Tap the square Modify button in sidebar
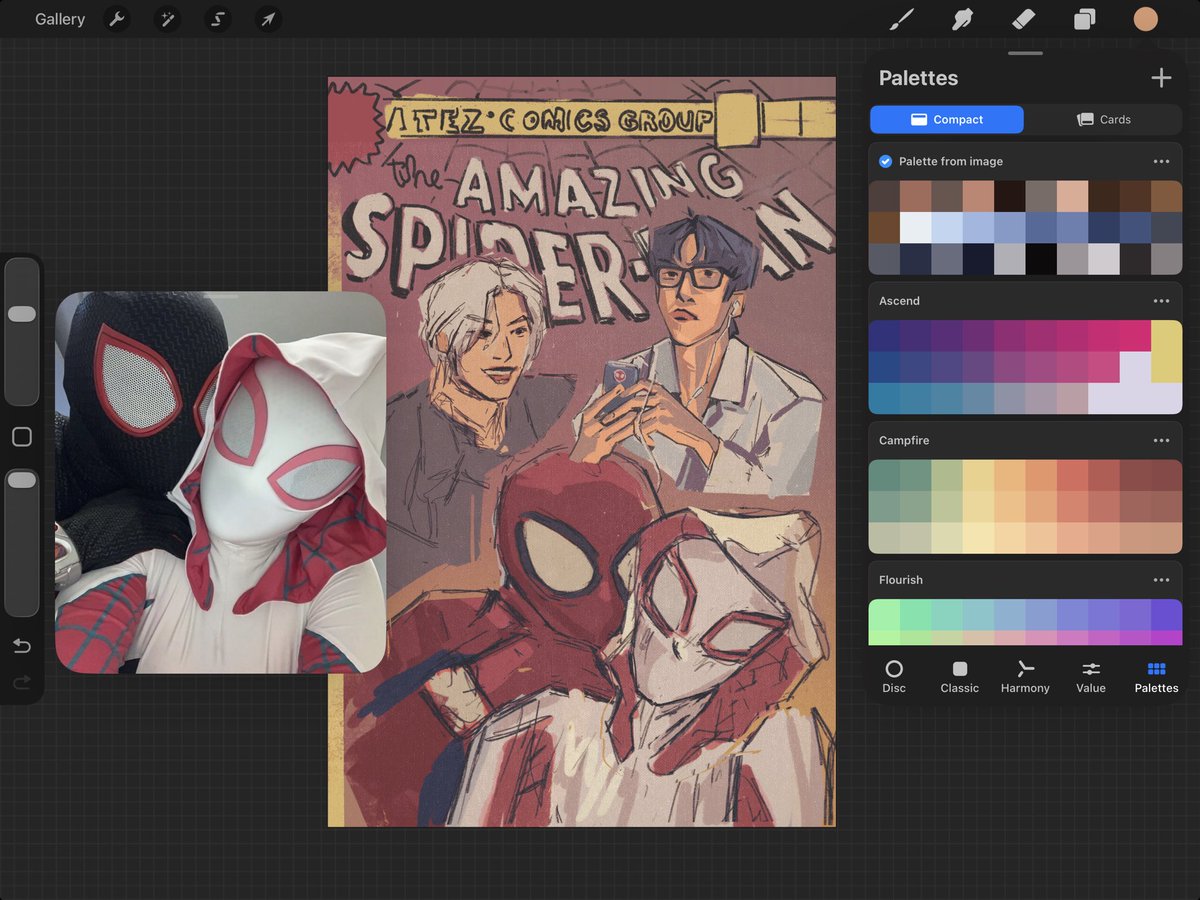This screenshot has height=900, width=1200. [22, 437]
